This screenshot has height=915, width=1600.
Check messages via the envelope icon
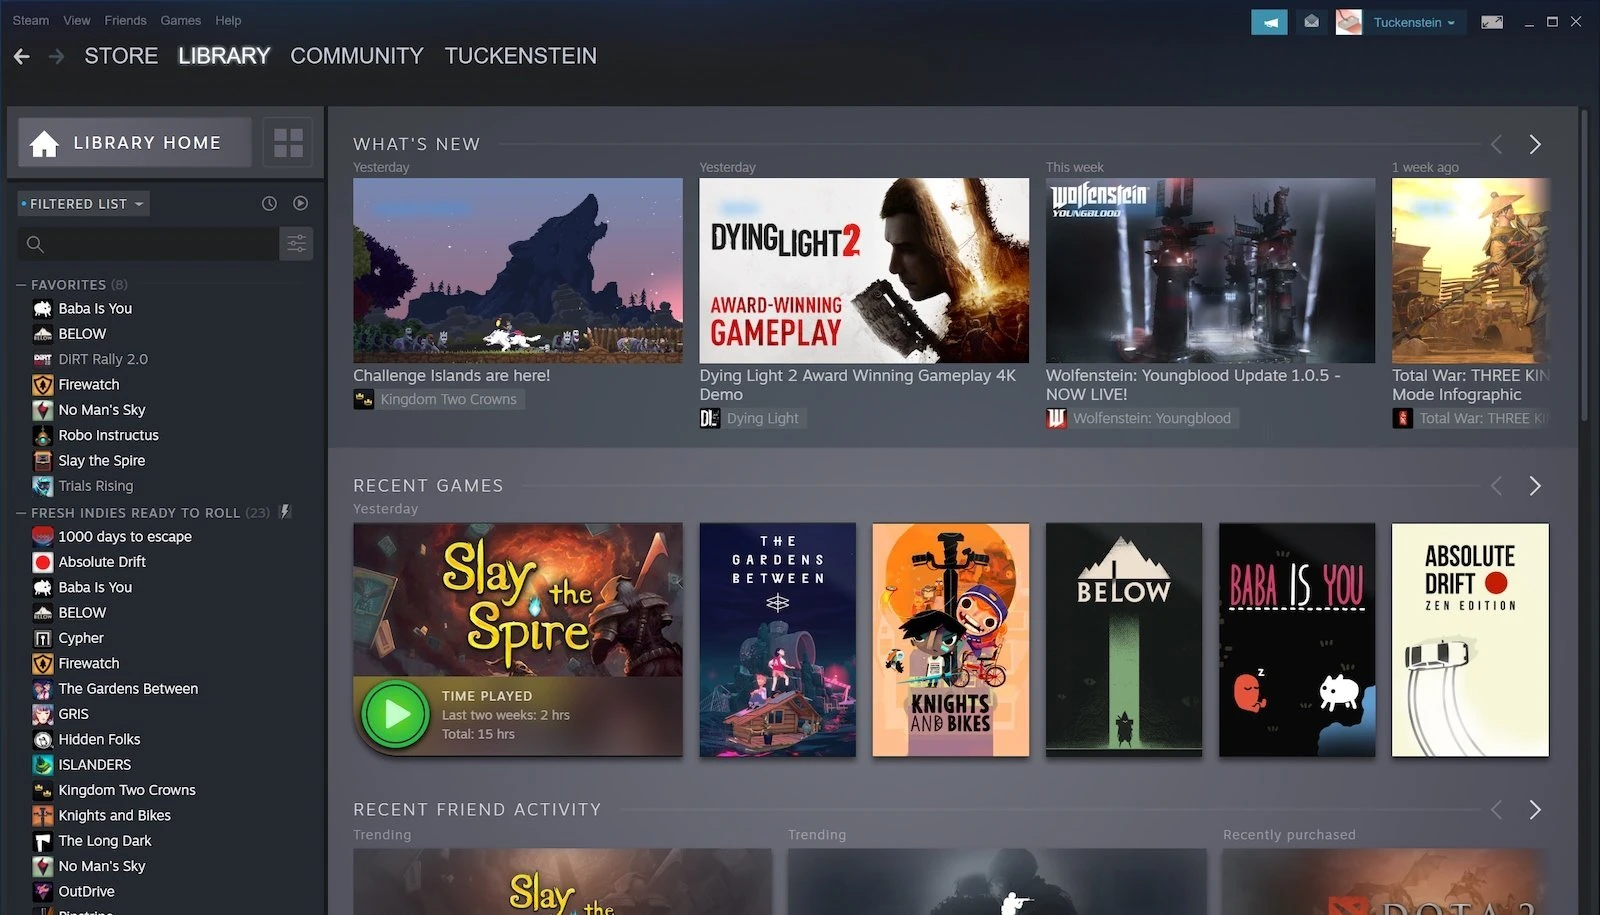point(1311,21)
